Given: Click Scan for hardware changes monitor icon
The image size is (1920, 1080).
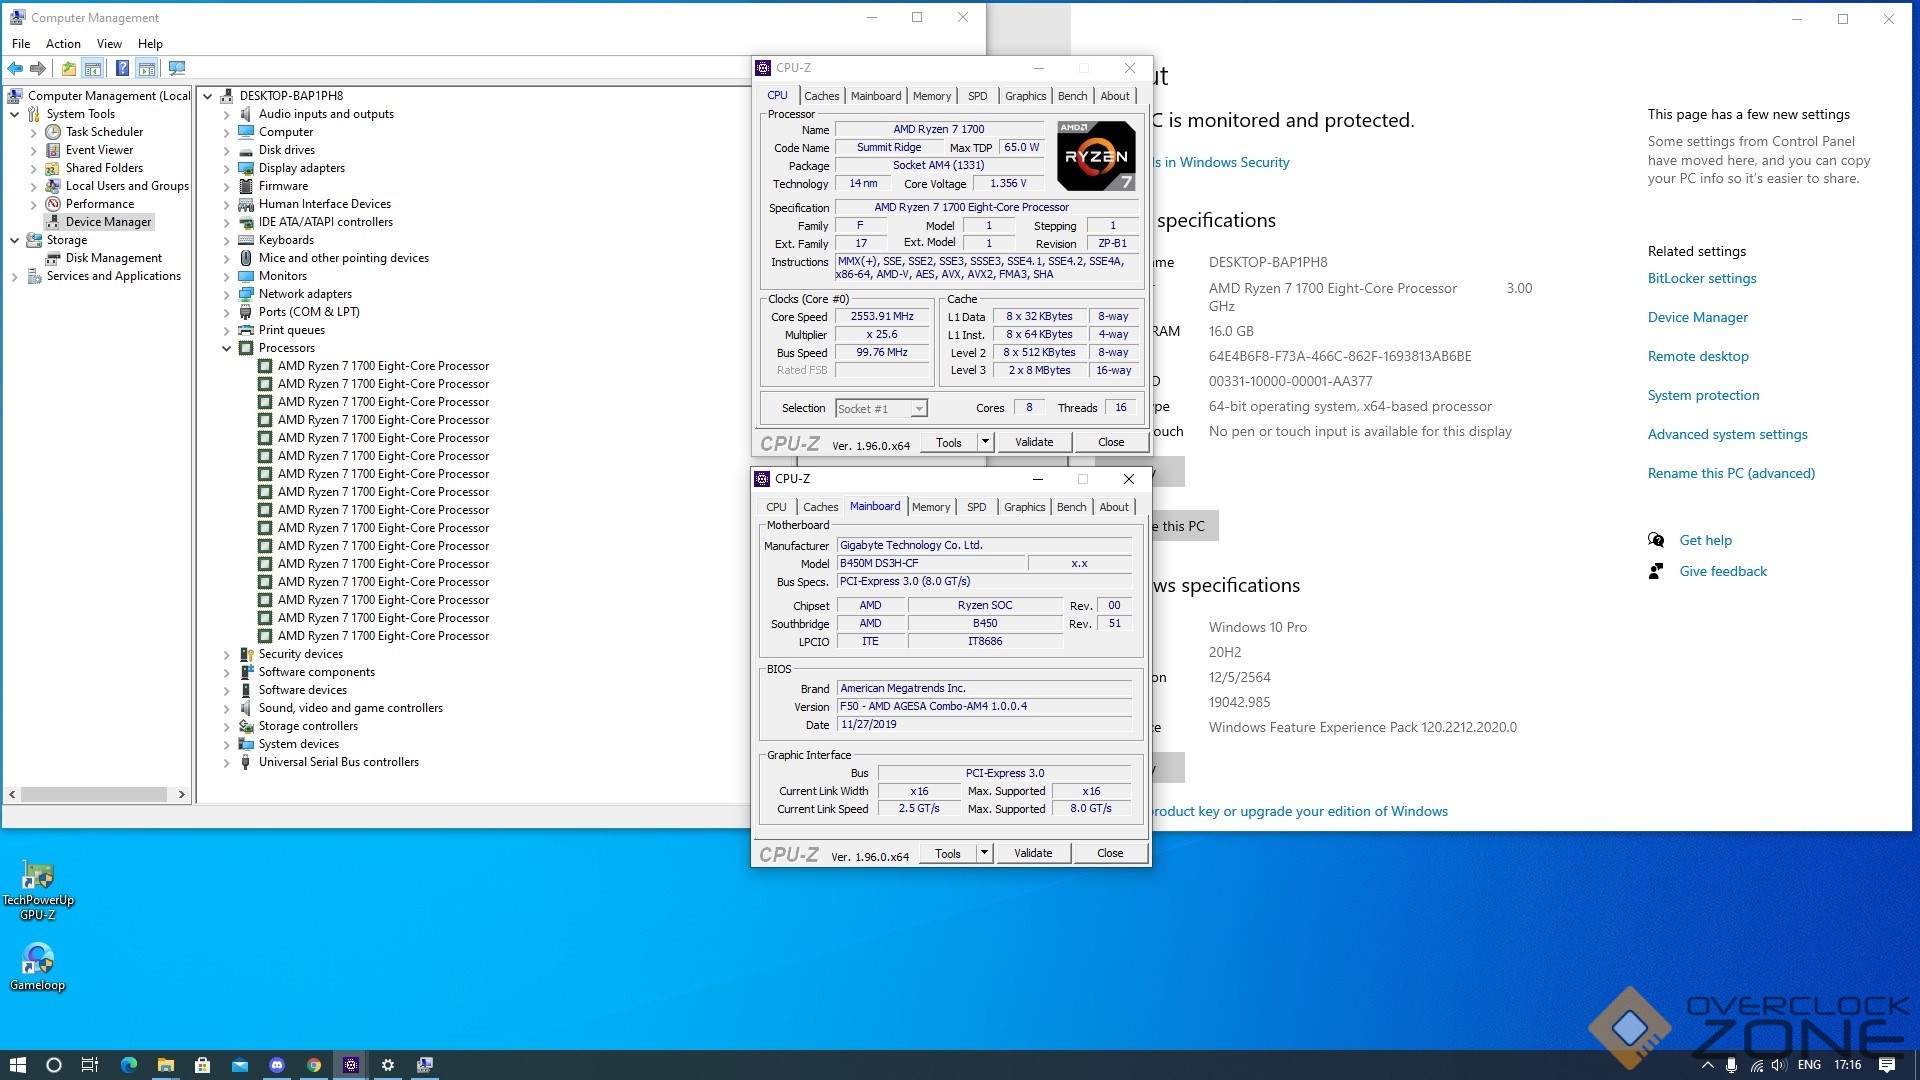Looking at the screenshot, I should (177, 68).
